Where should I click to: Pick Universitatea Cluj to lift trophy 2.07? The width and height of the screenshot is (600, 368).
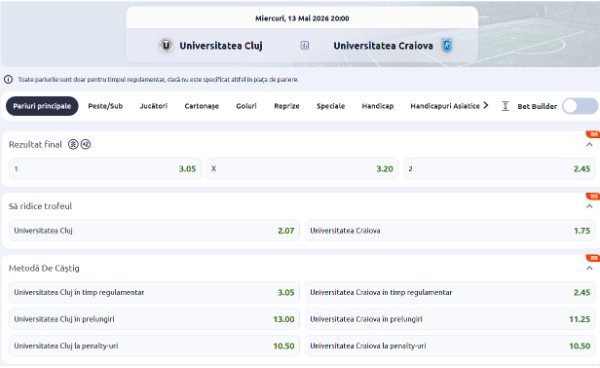[154, 231]
